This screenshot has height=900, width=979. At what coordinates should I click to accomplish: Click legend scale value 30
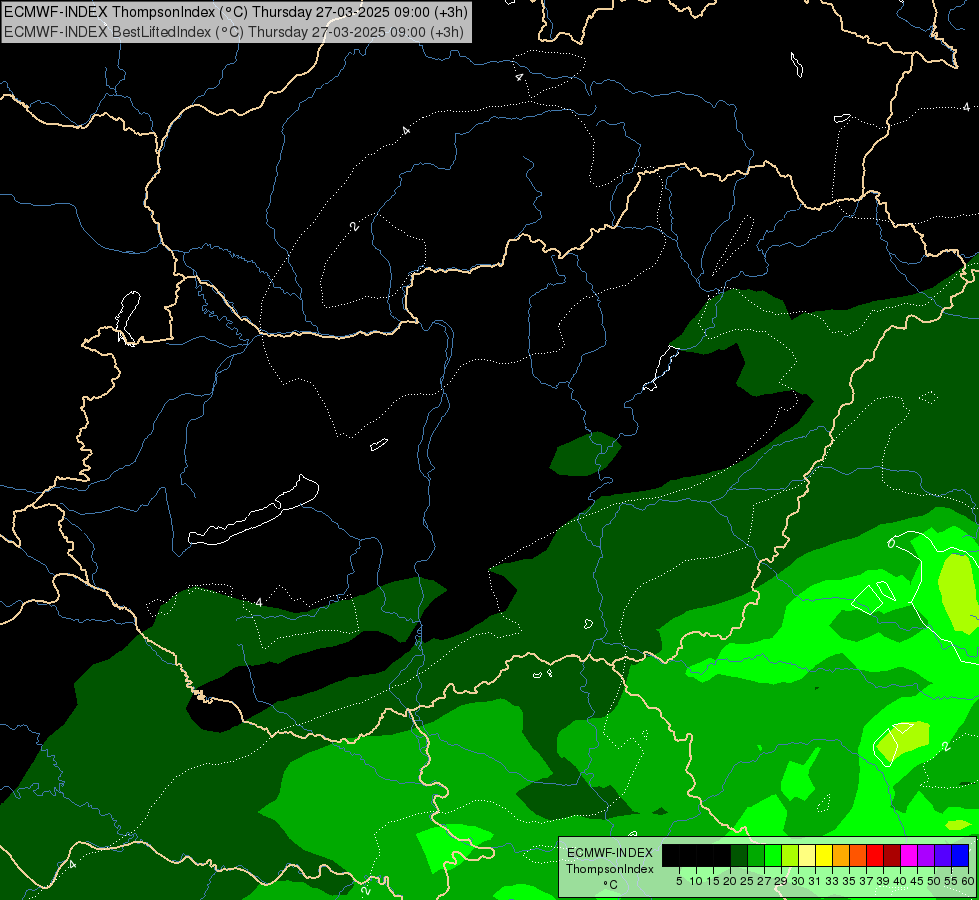tap(798, 881)
